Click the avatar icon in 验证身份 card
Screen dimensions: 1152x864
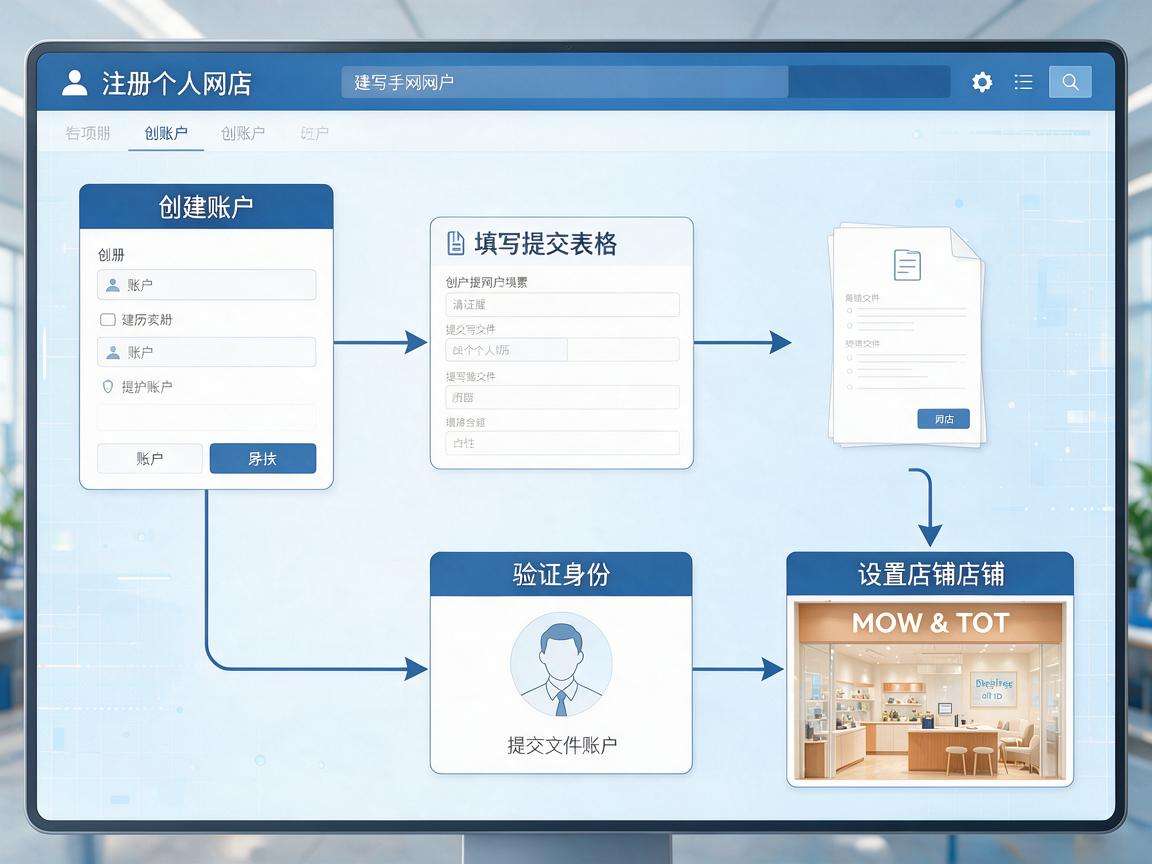click(x=561, y=666)
